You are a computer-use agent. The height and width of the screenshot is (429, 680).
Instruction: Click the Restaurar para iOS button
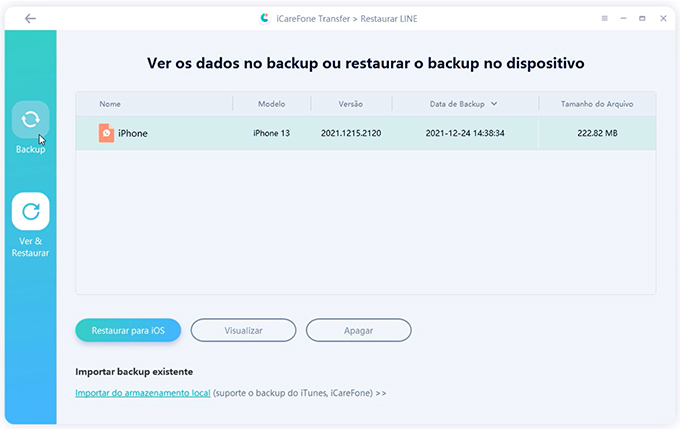pos(128,330)
